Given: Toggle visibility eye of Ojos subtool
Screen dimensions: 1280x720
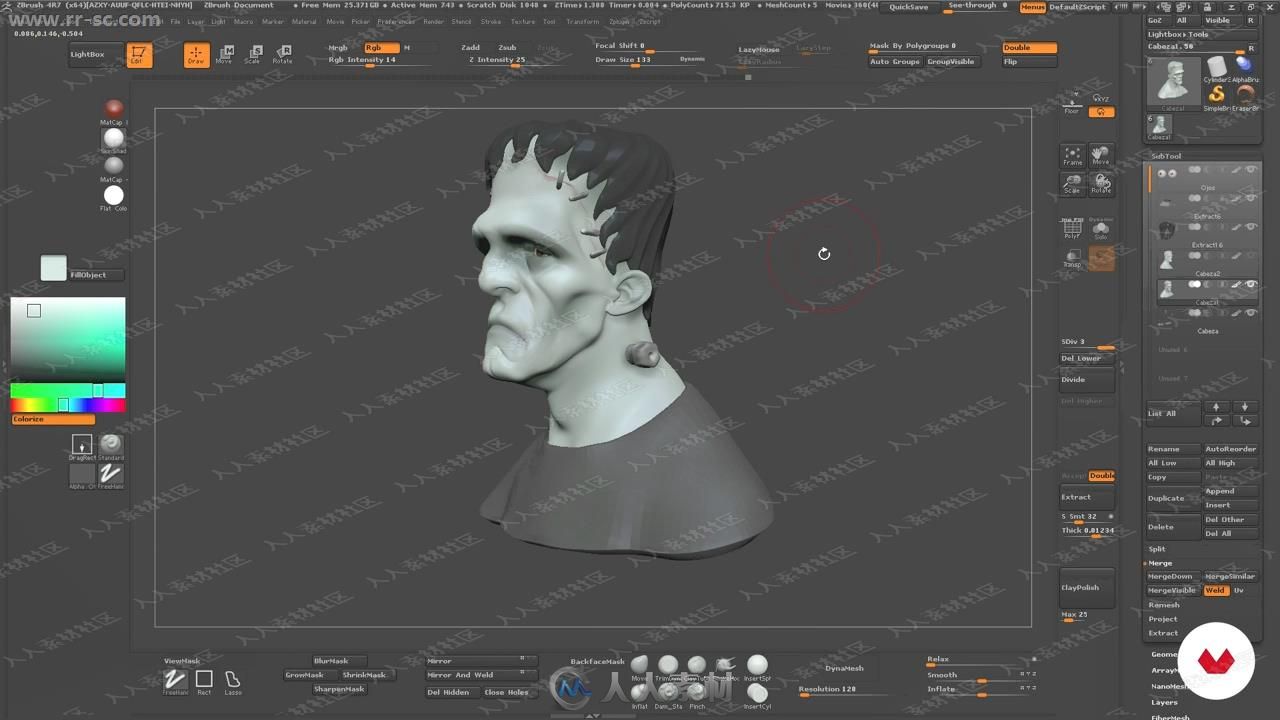Looking at the screenshot, I should (x=1251, y=172).
